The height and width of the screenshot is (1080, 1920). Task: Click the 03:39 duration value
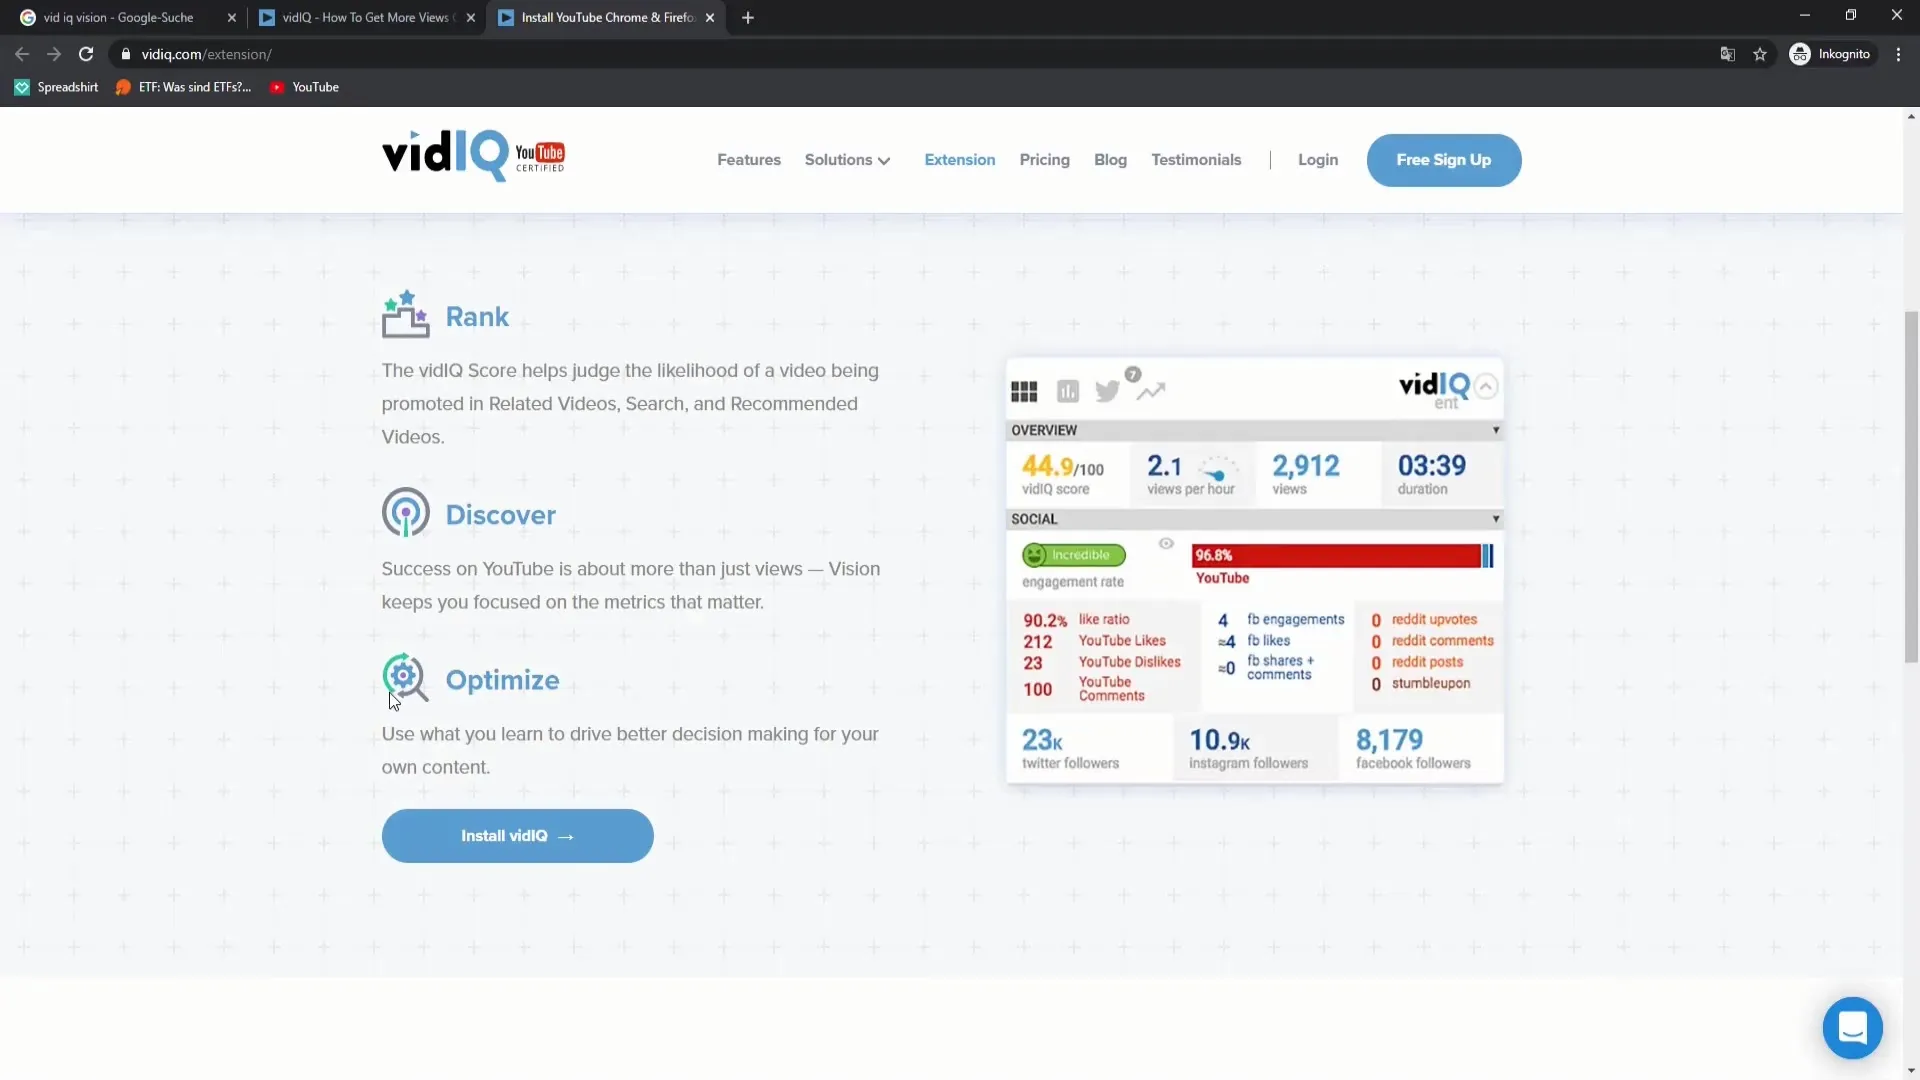click(1431, 466)
